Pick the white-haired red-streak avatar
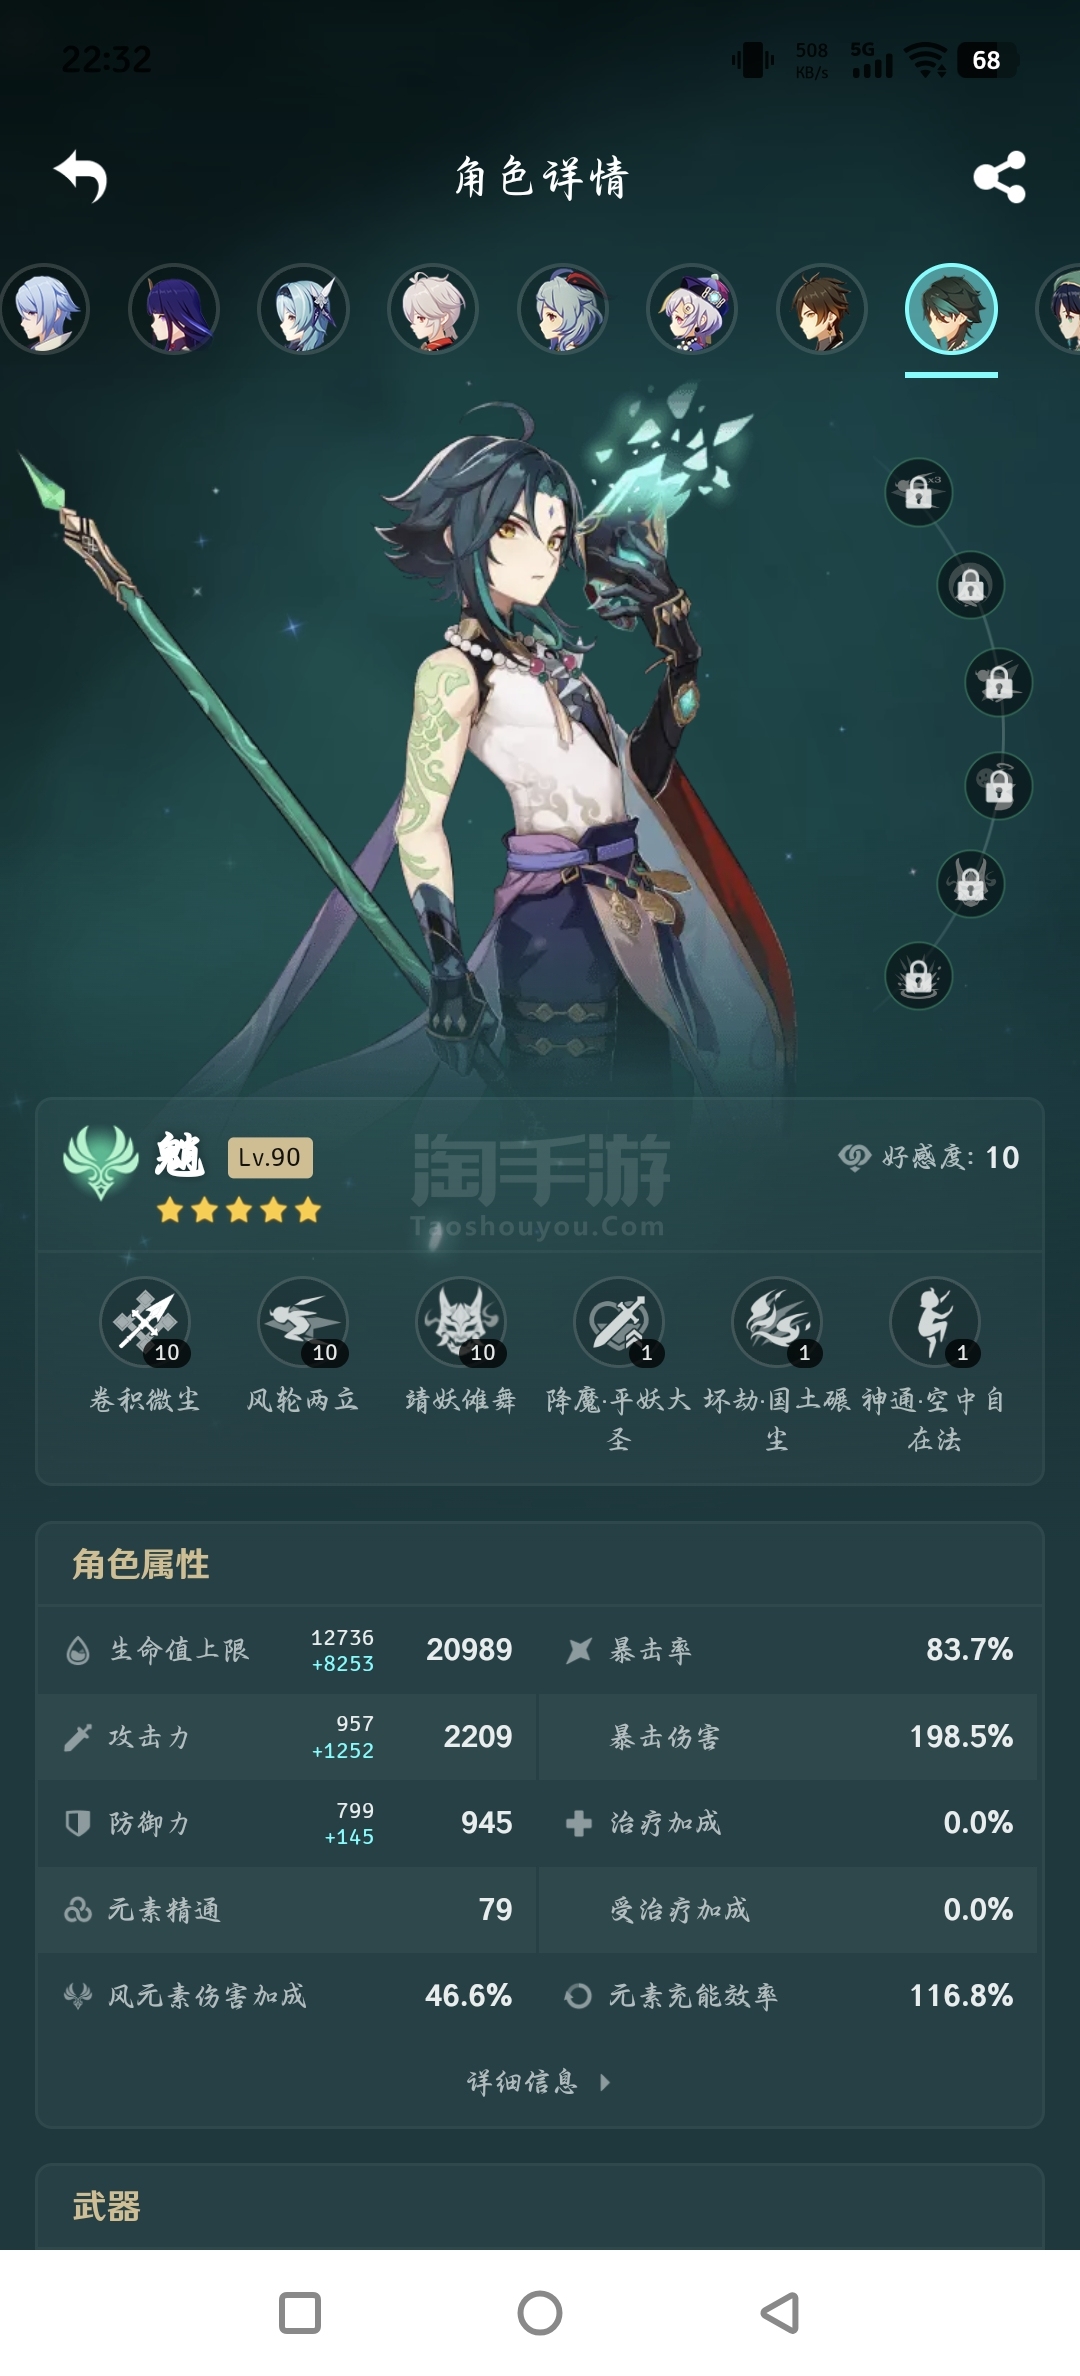Screen dimensions: 1080x2376 [x=433, y=309]
